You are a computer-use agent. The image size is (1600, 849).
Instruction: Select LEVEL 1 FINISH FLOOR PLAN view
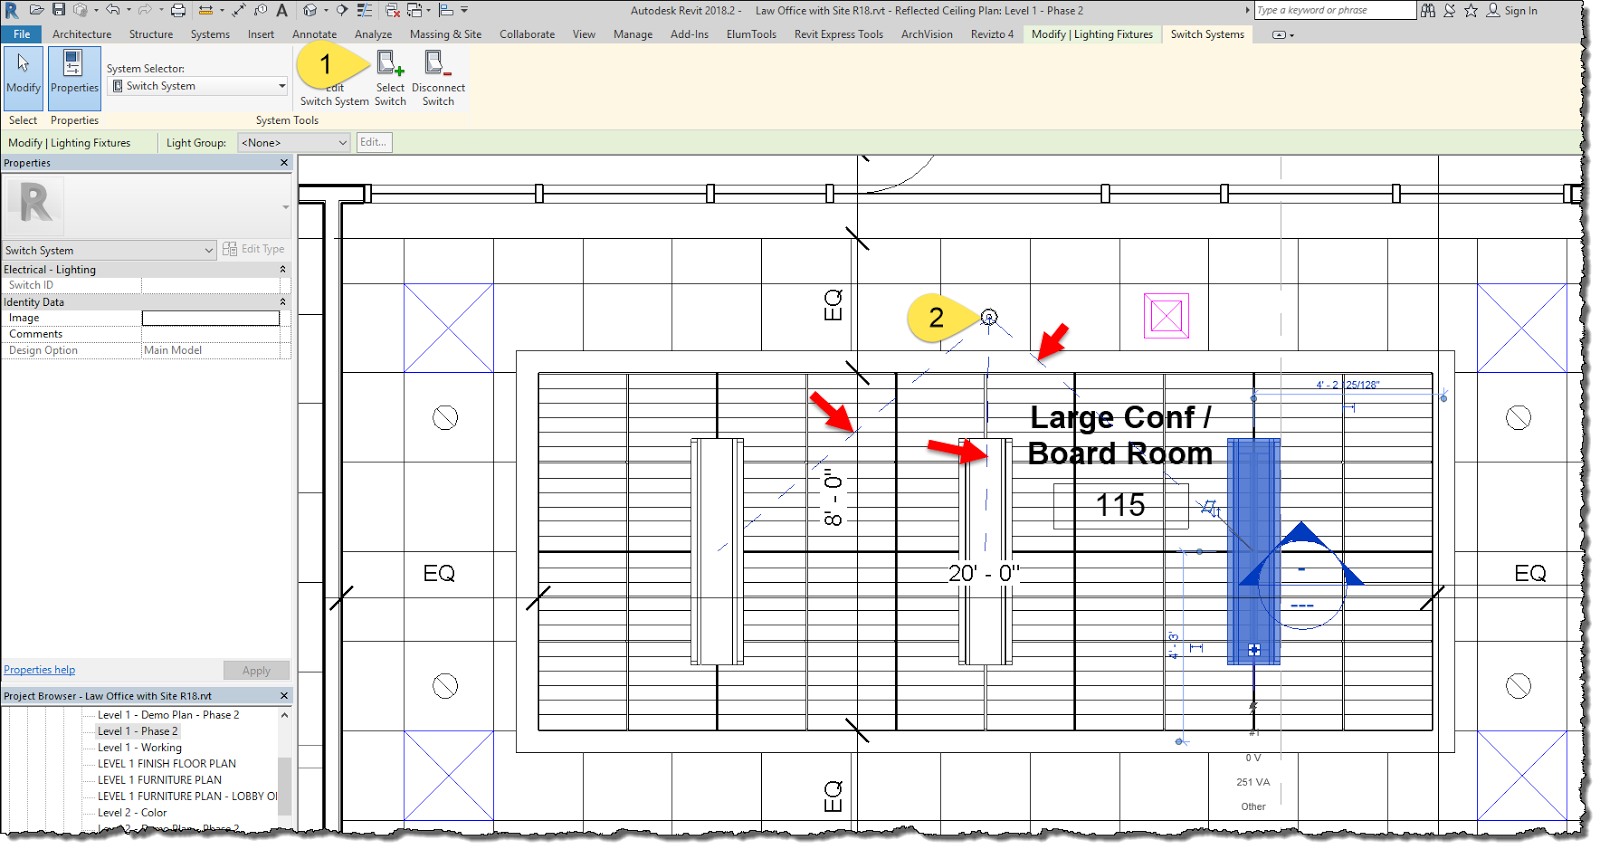167,763
